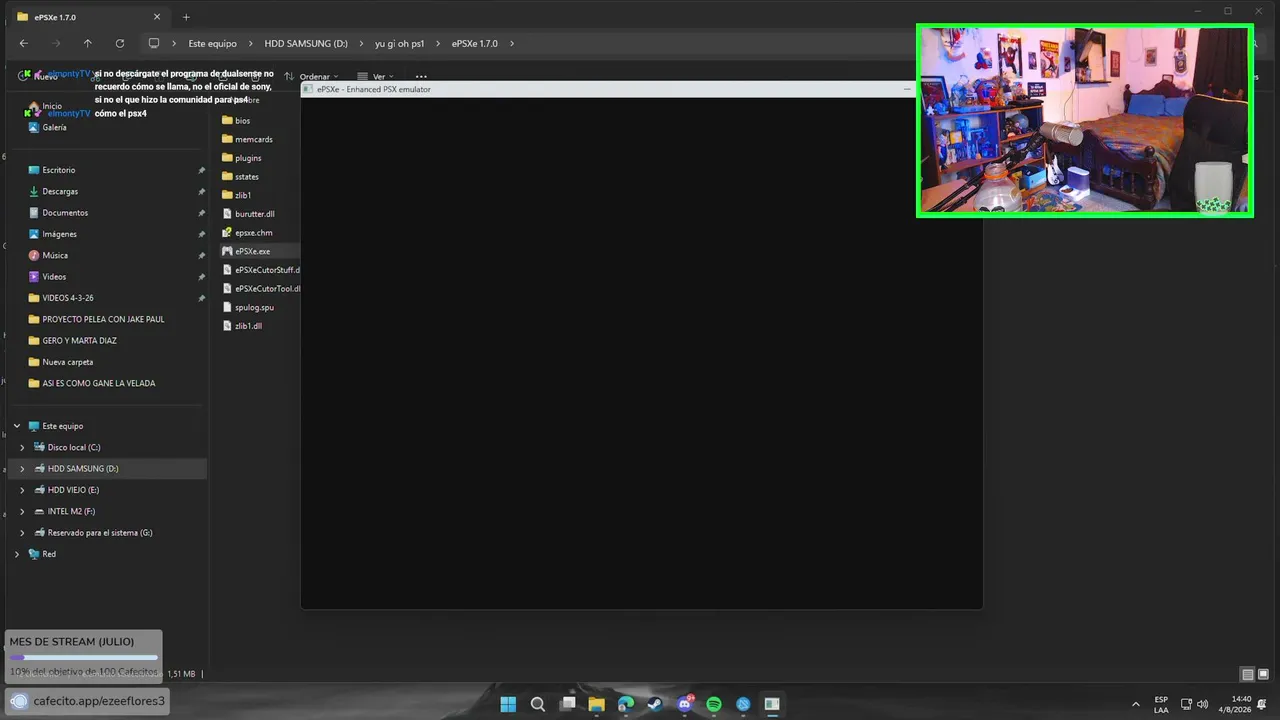1280x720 pixels.
Task: Expand INTEL M2 (F:) drive
Action: (x=22, y=511)
